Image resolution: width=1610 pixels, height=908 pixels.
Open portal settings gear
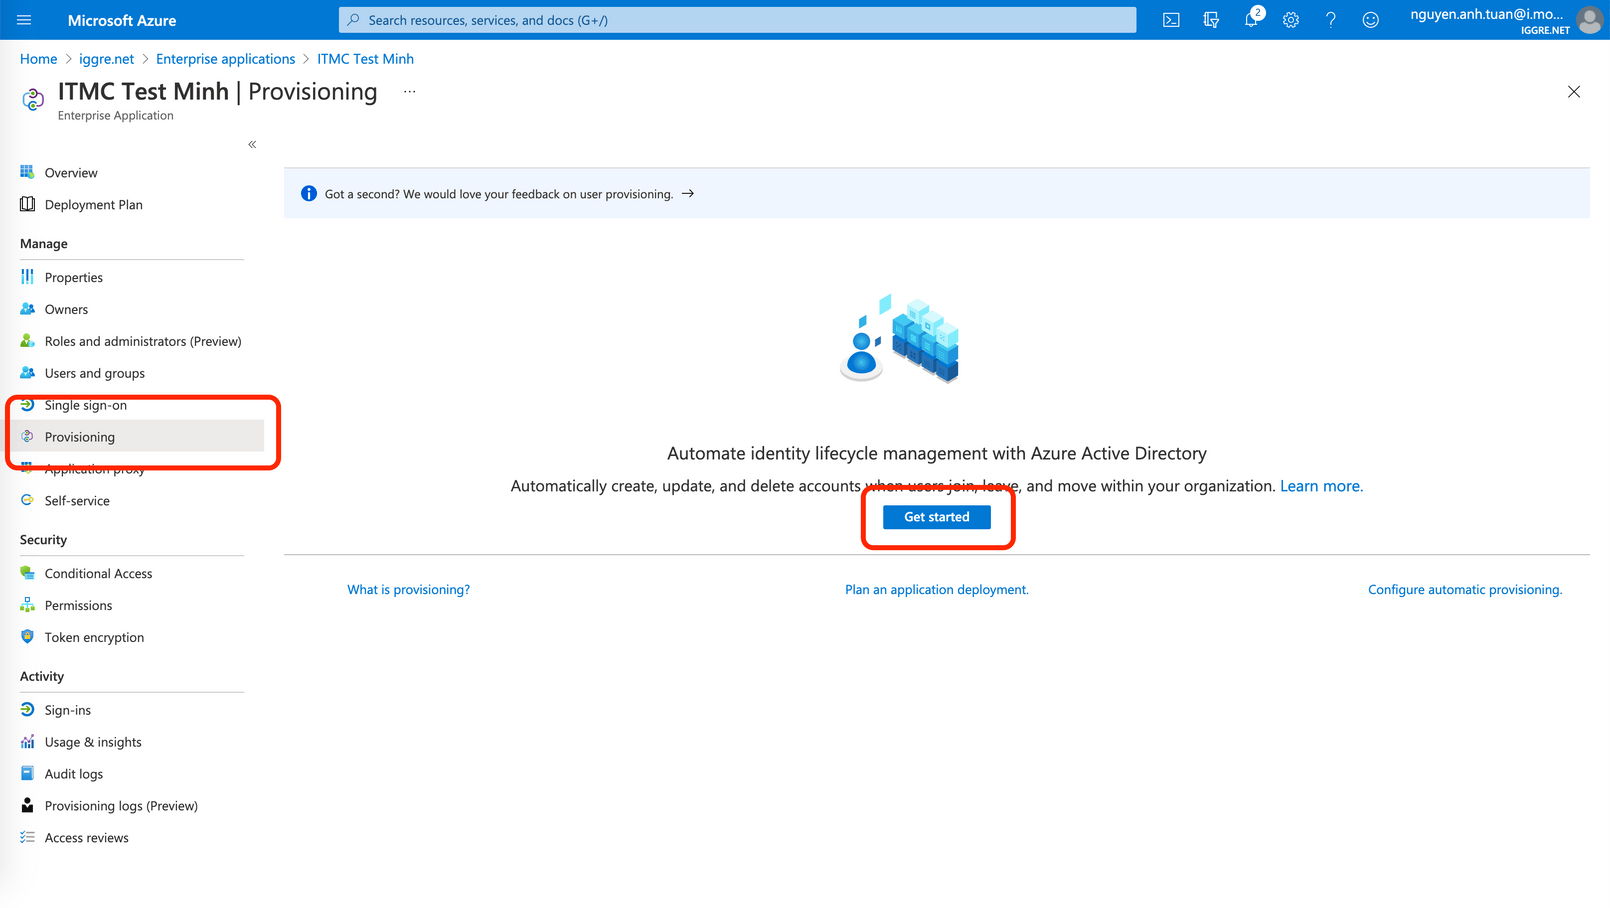tap(1291, 20)
